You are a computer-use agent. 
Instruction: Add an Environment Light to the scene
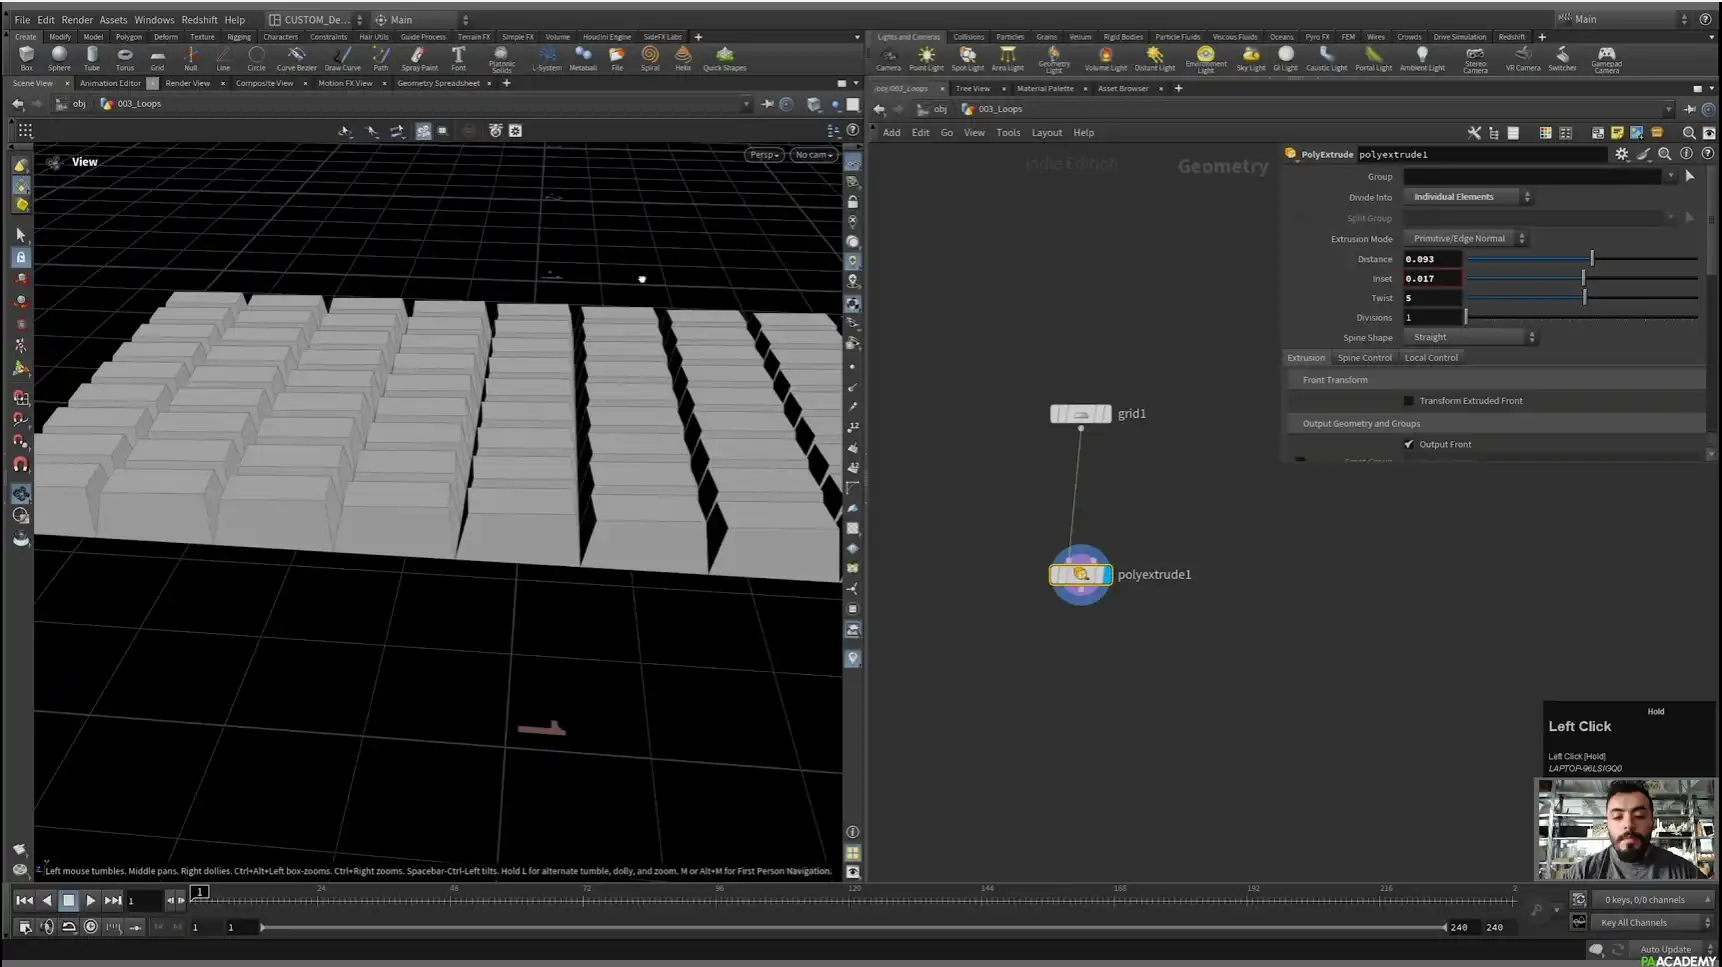[x=1207, y=57]
